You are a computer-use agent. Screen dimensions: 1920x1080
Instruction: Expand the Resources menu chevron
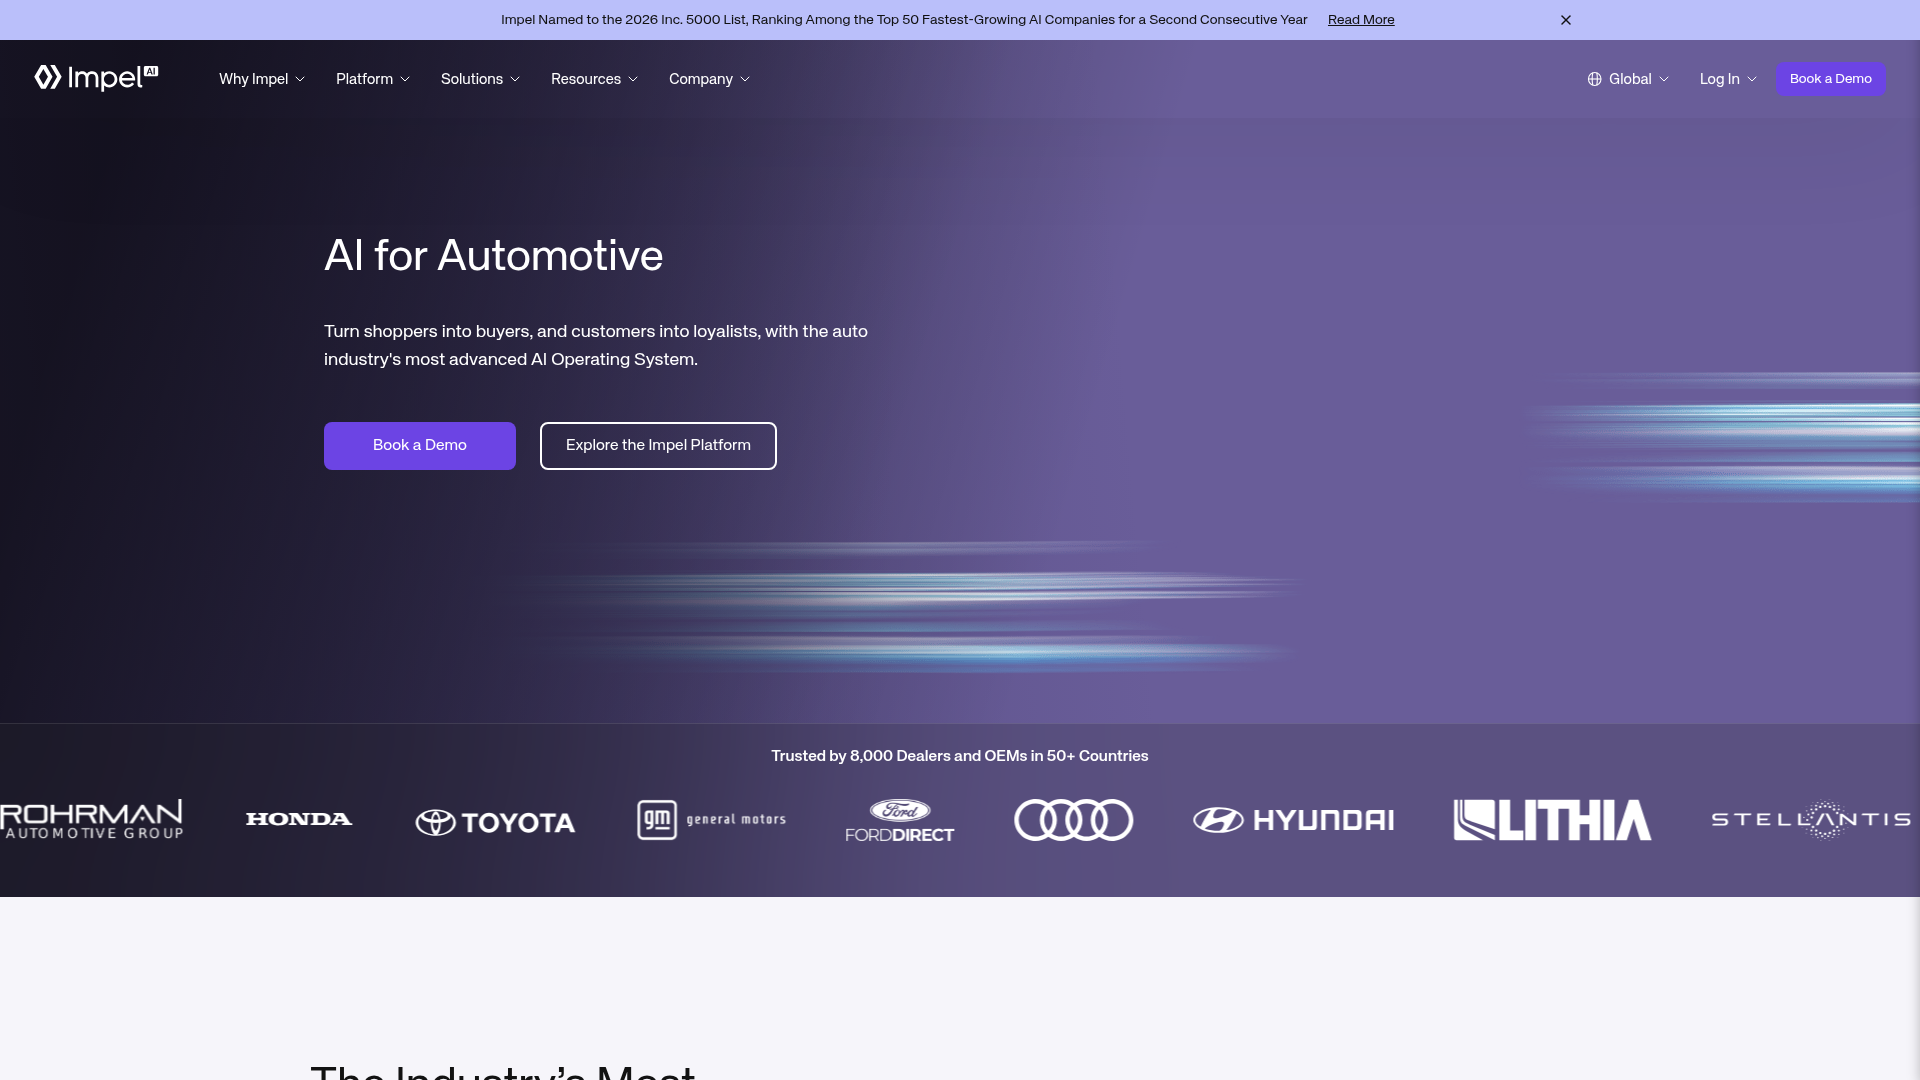coord(633,79)
